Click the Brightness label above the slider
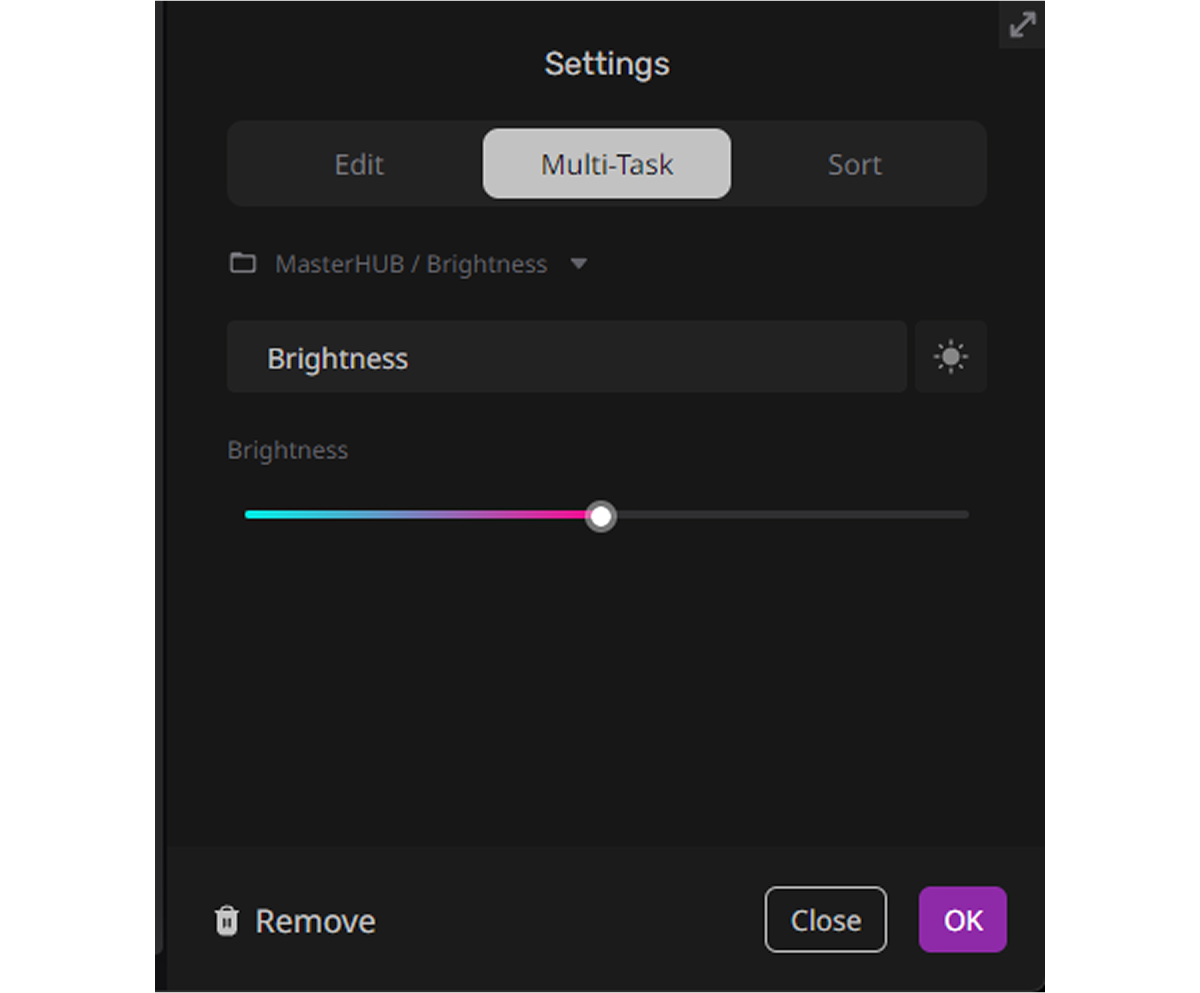This screenshot has width=1200, height=993. tap(288, 450)
